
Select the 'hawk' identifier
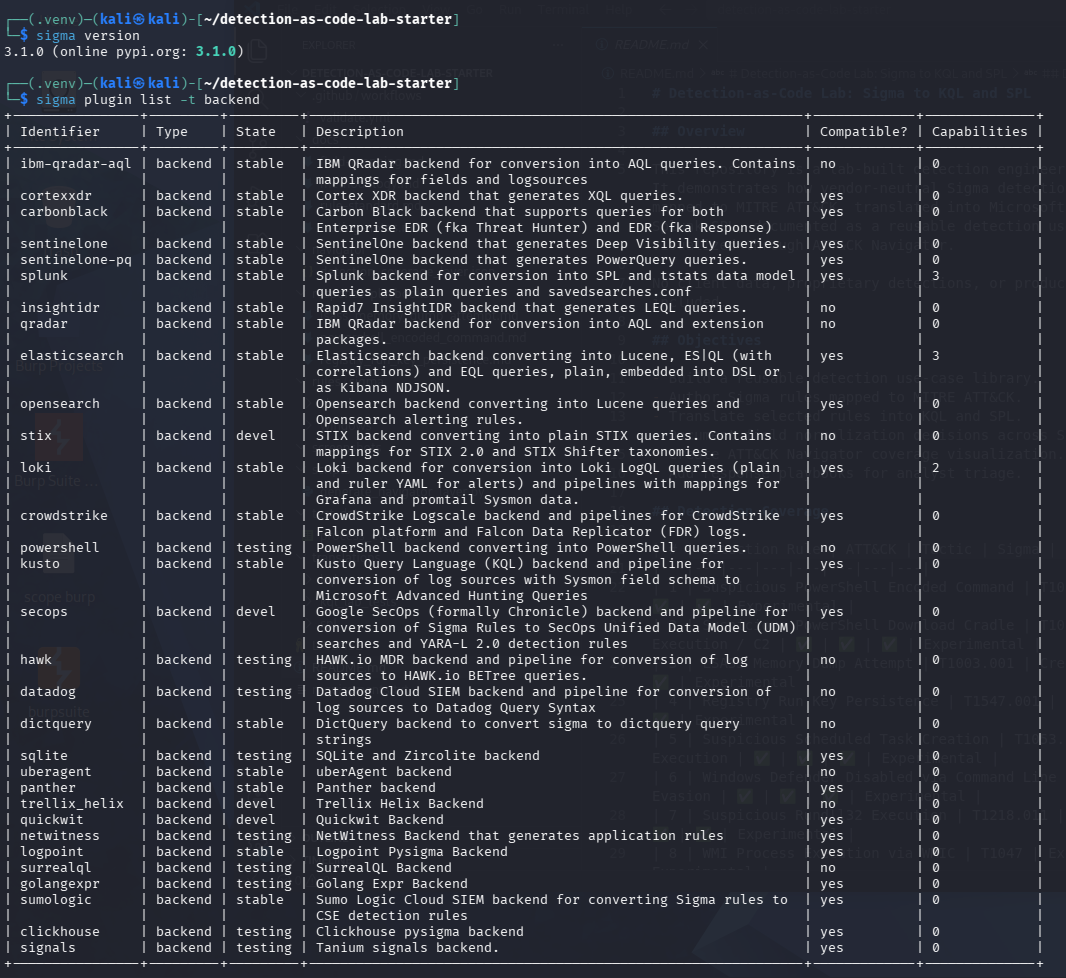(36, 660)
